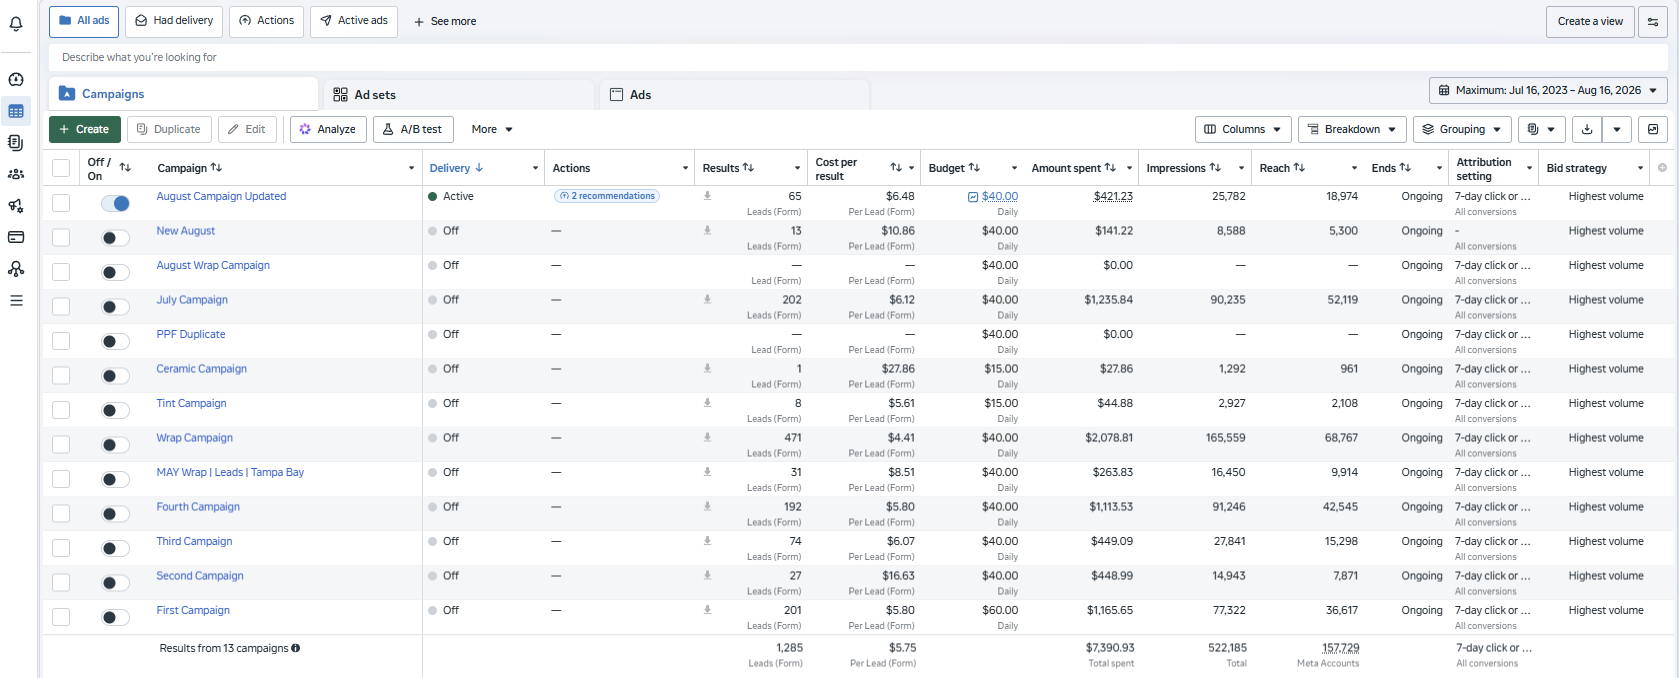Sort by Budget arrows

coord(974,168)
